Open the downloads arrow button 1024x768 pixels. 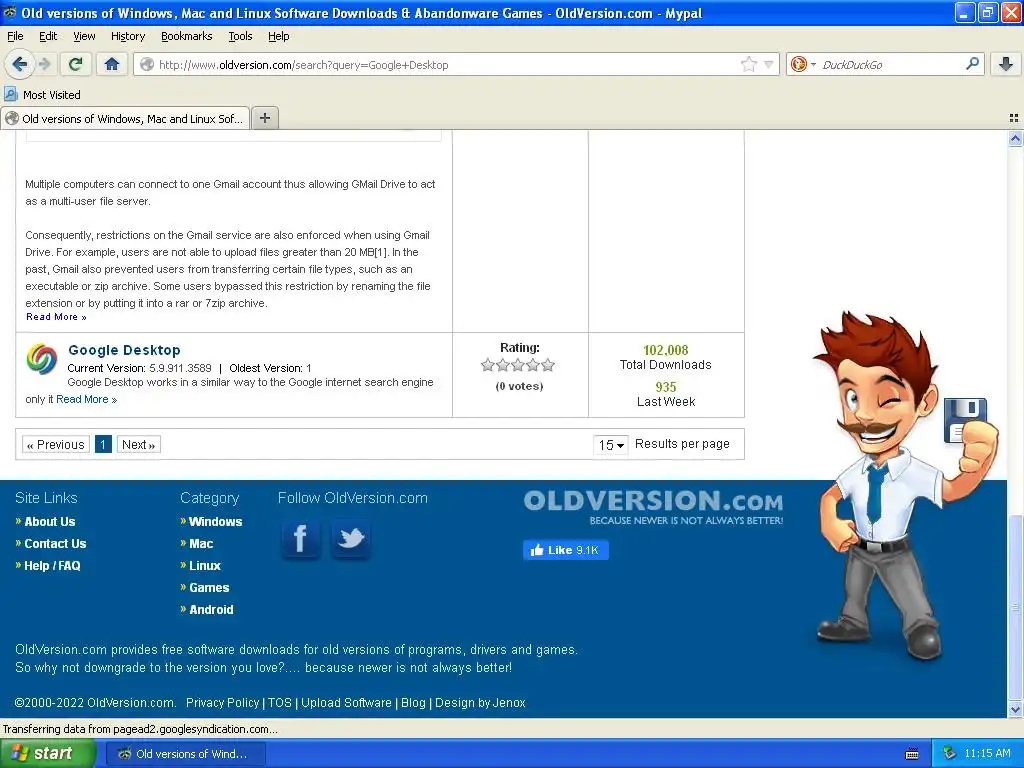click(1006, 64)
